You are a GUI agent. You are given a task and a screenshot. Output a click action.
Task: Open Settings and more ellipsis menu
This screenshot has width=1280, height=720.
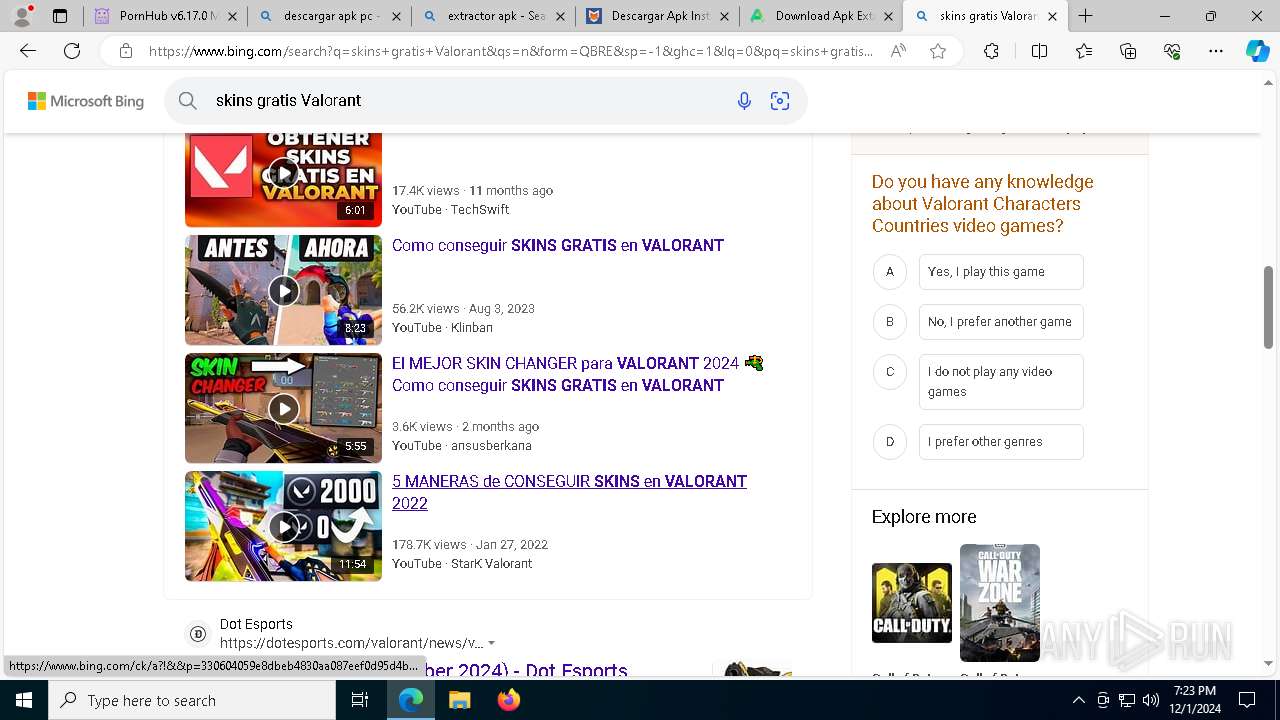1216,51
